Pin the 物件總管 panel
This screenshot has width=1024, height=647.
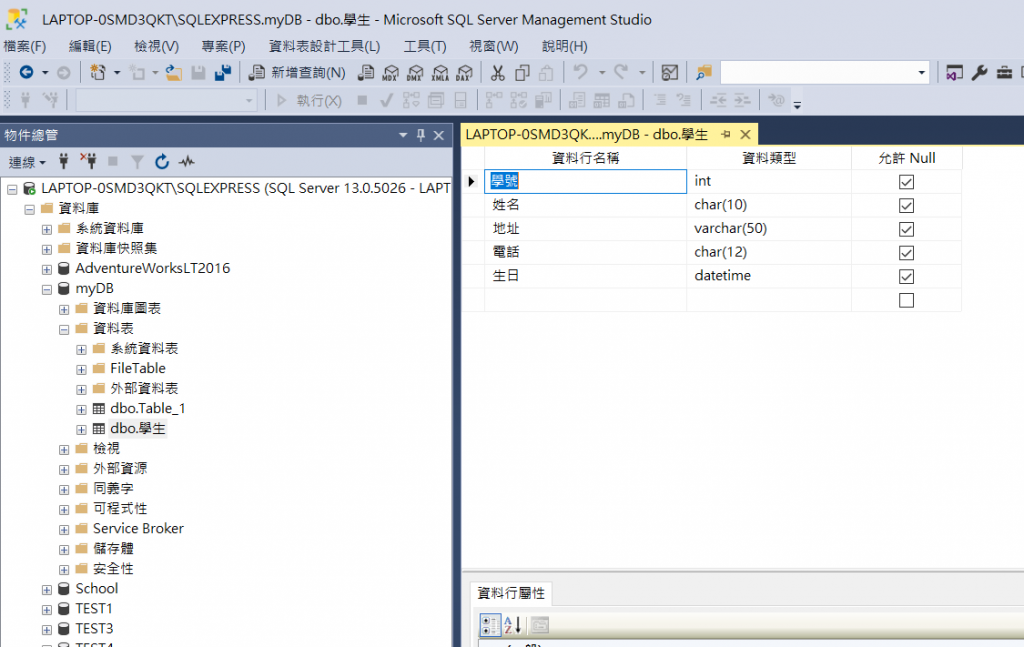tap(421, 135)
